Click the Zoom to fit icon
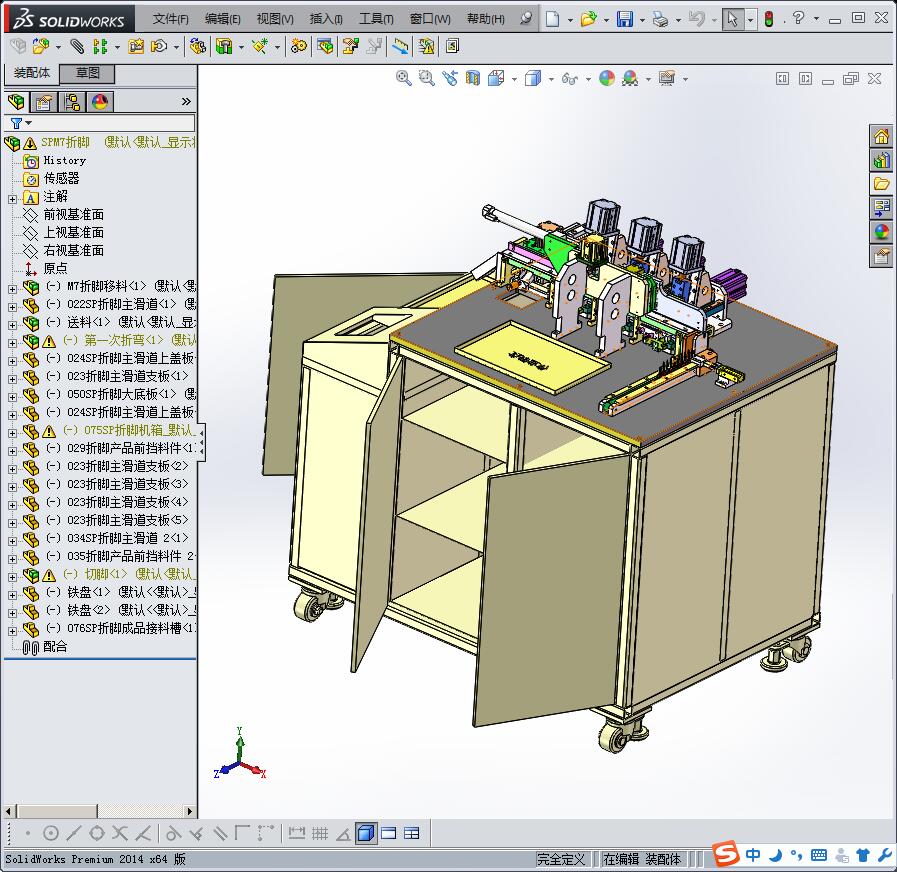The image size is (897, 872). tap(404, 78)
